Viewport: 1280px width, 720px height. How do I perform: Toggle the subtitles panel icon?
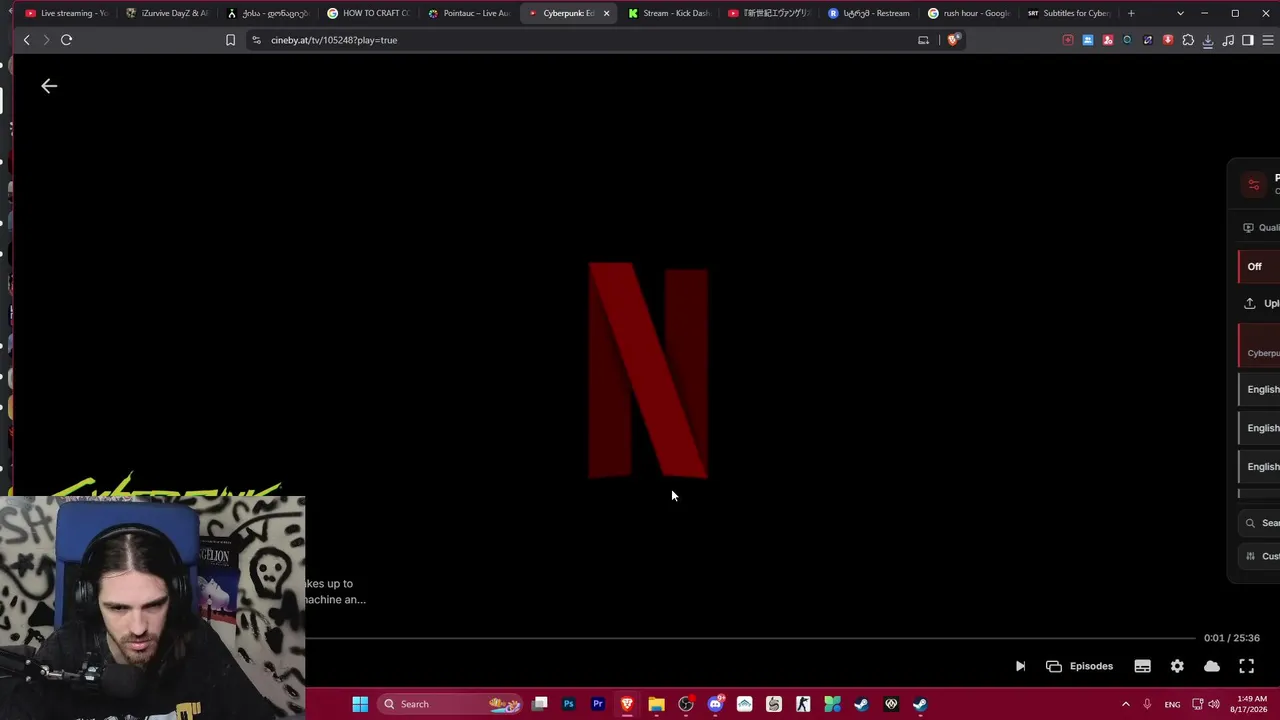click(1142, 666)
